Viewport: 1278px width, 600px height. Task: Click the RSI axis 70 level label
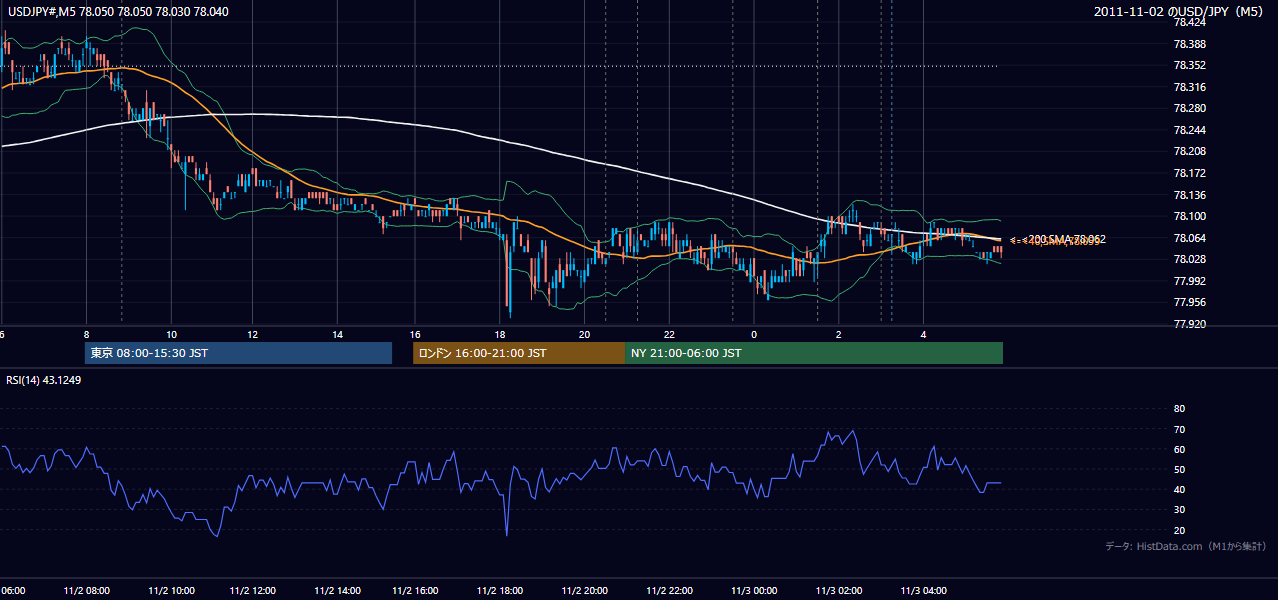tap(1179, 429)
